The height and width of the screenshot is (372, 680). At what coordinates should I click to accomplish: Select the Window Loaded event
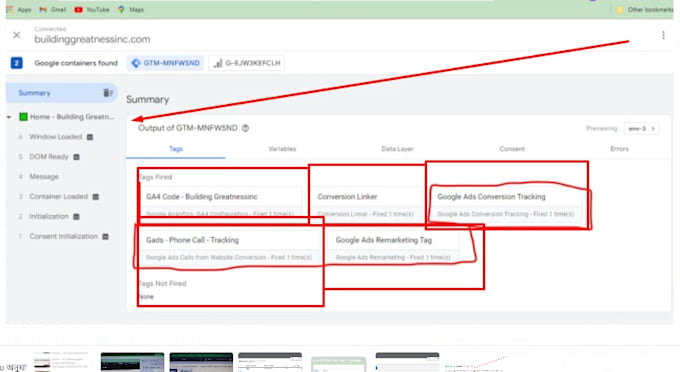click(56, 137)
